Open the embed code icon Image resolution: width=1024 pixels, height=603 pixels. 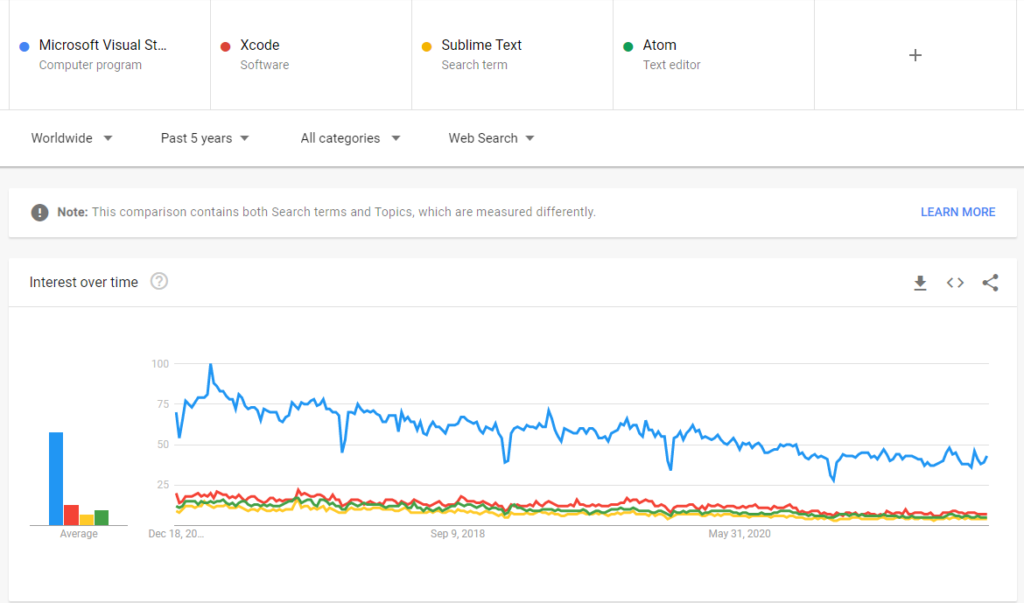(955, 283)
